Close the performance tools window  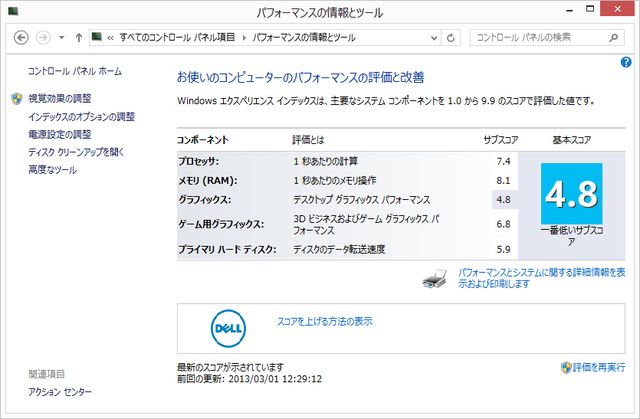click(x=618, y=9)
